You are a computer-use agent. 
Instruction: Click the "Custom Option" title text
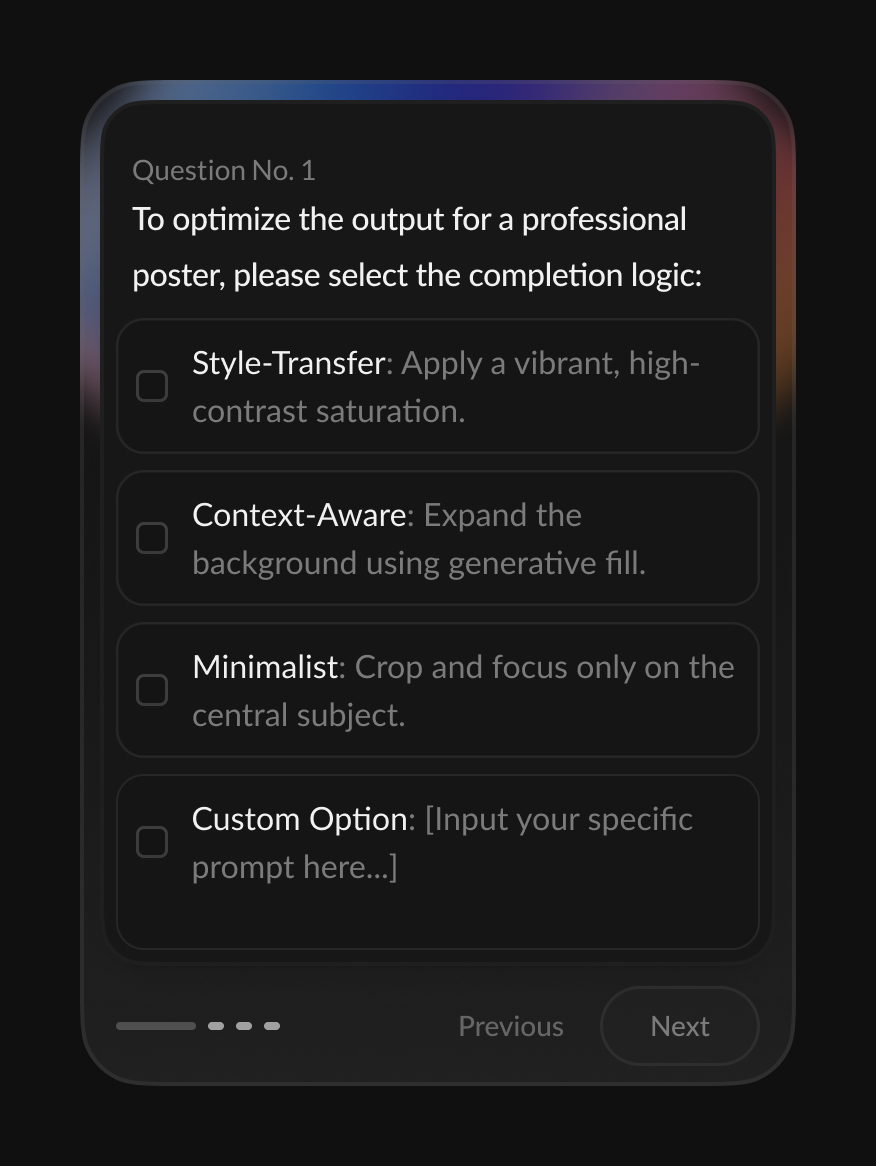click(x=299, y=819)
